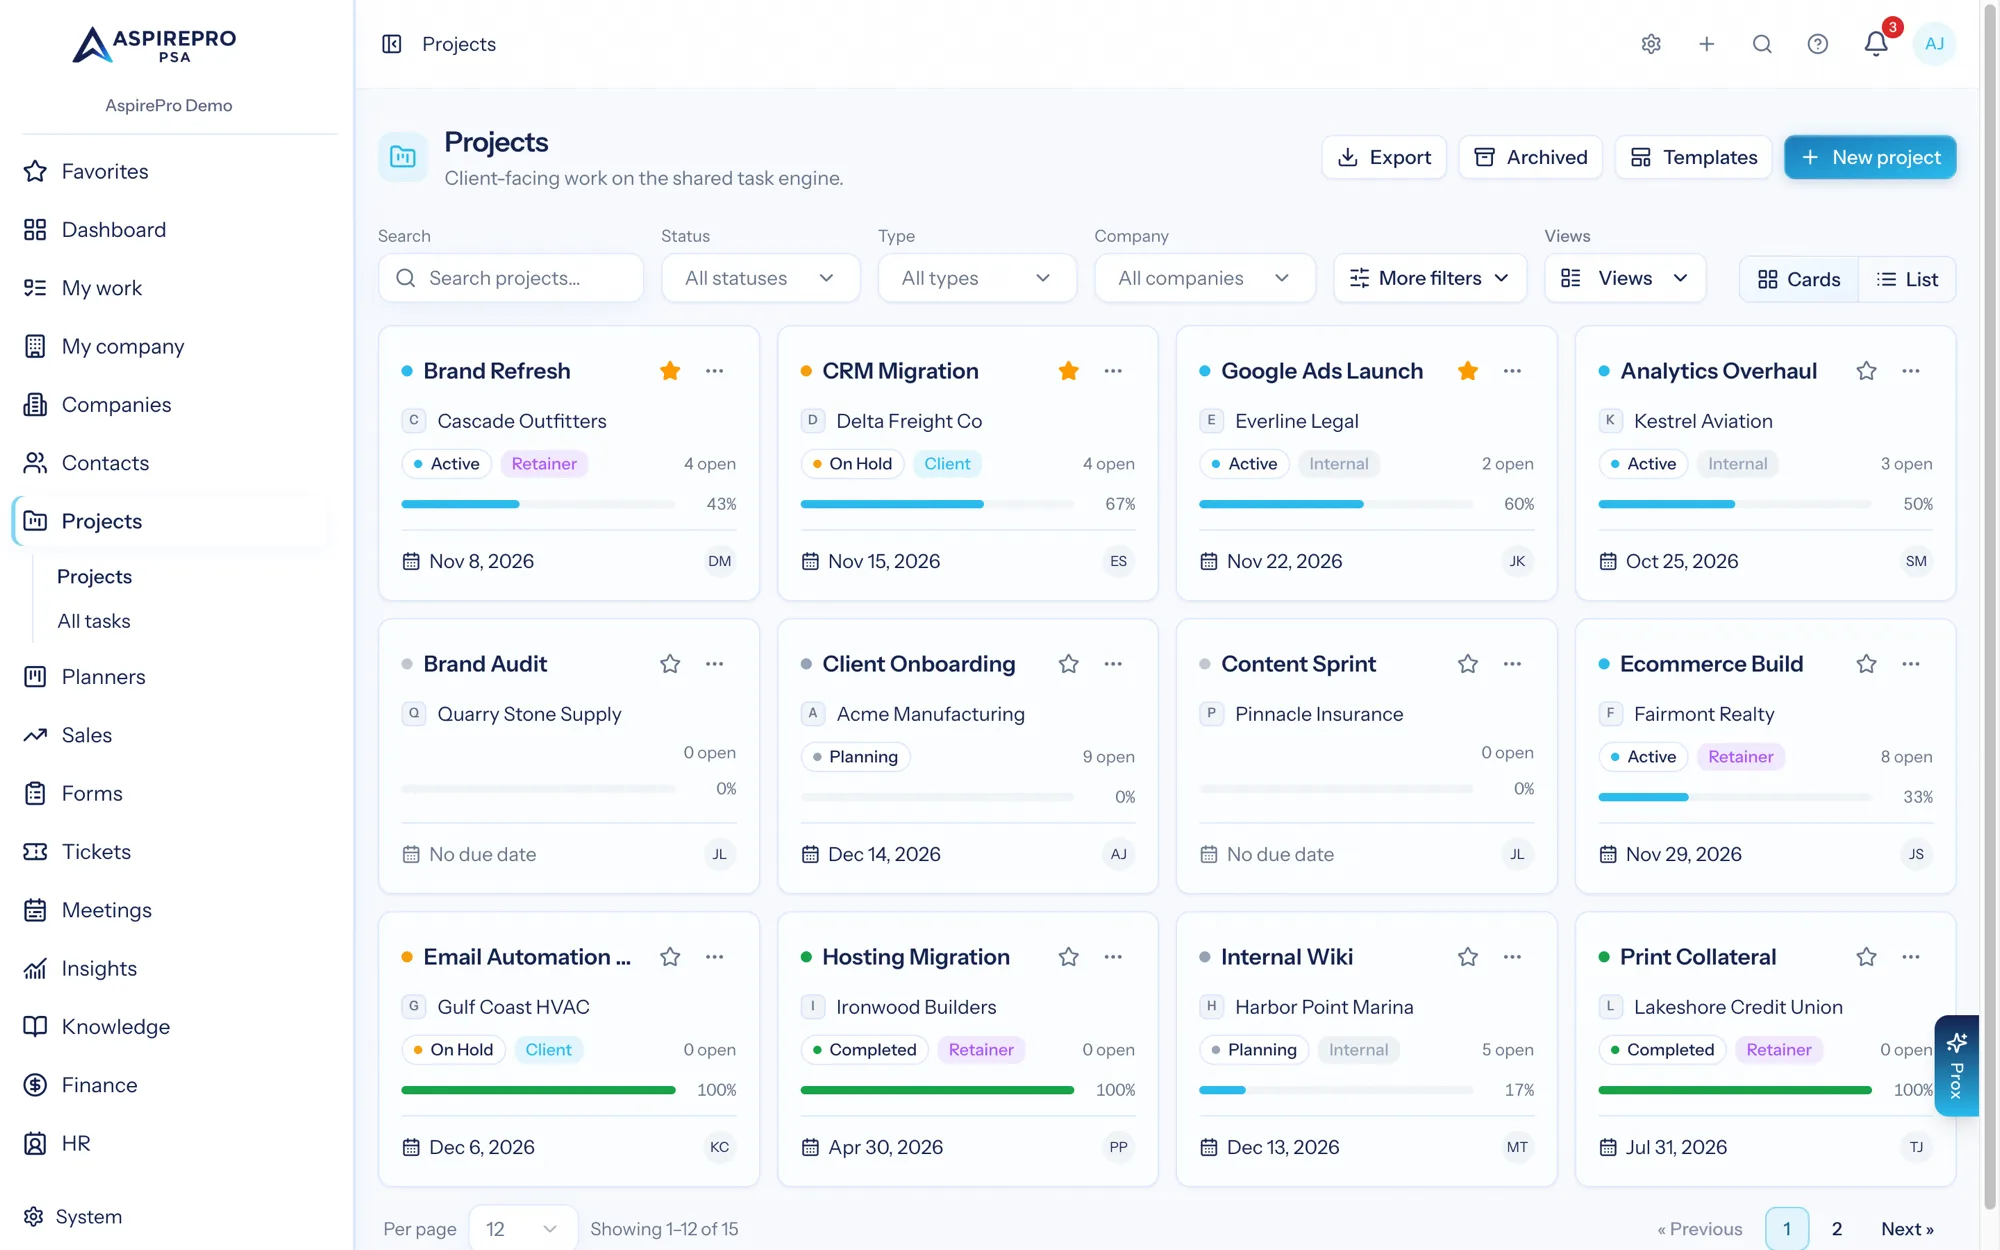
Task: Expand More filters
Action: pyautogui.click(x=1430, y=278)
